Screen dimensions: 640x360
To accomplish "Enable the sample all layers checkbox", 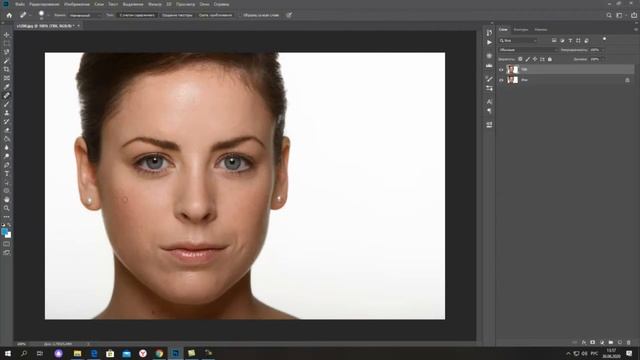I will [241, 15].
